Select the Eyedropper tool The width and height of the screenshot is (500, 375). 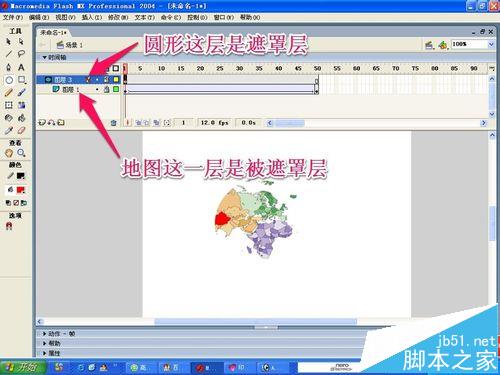pyautogui.click(x=9, y=130)
